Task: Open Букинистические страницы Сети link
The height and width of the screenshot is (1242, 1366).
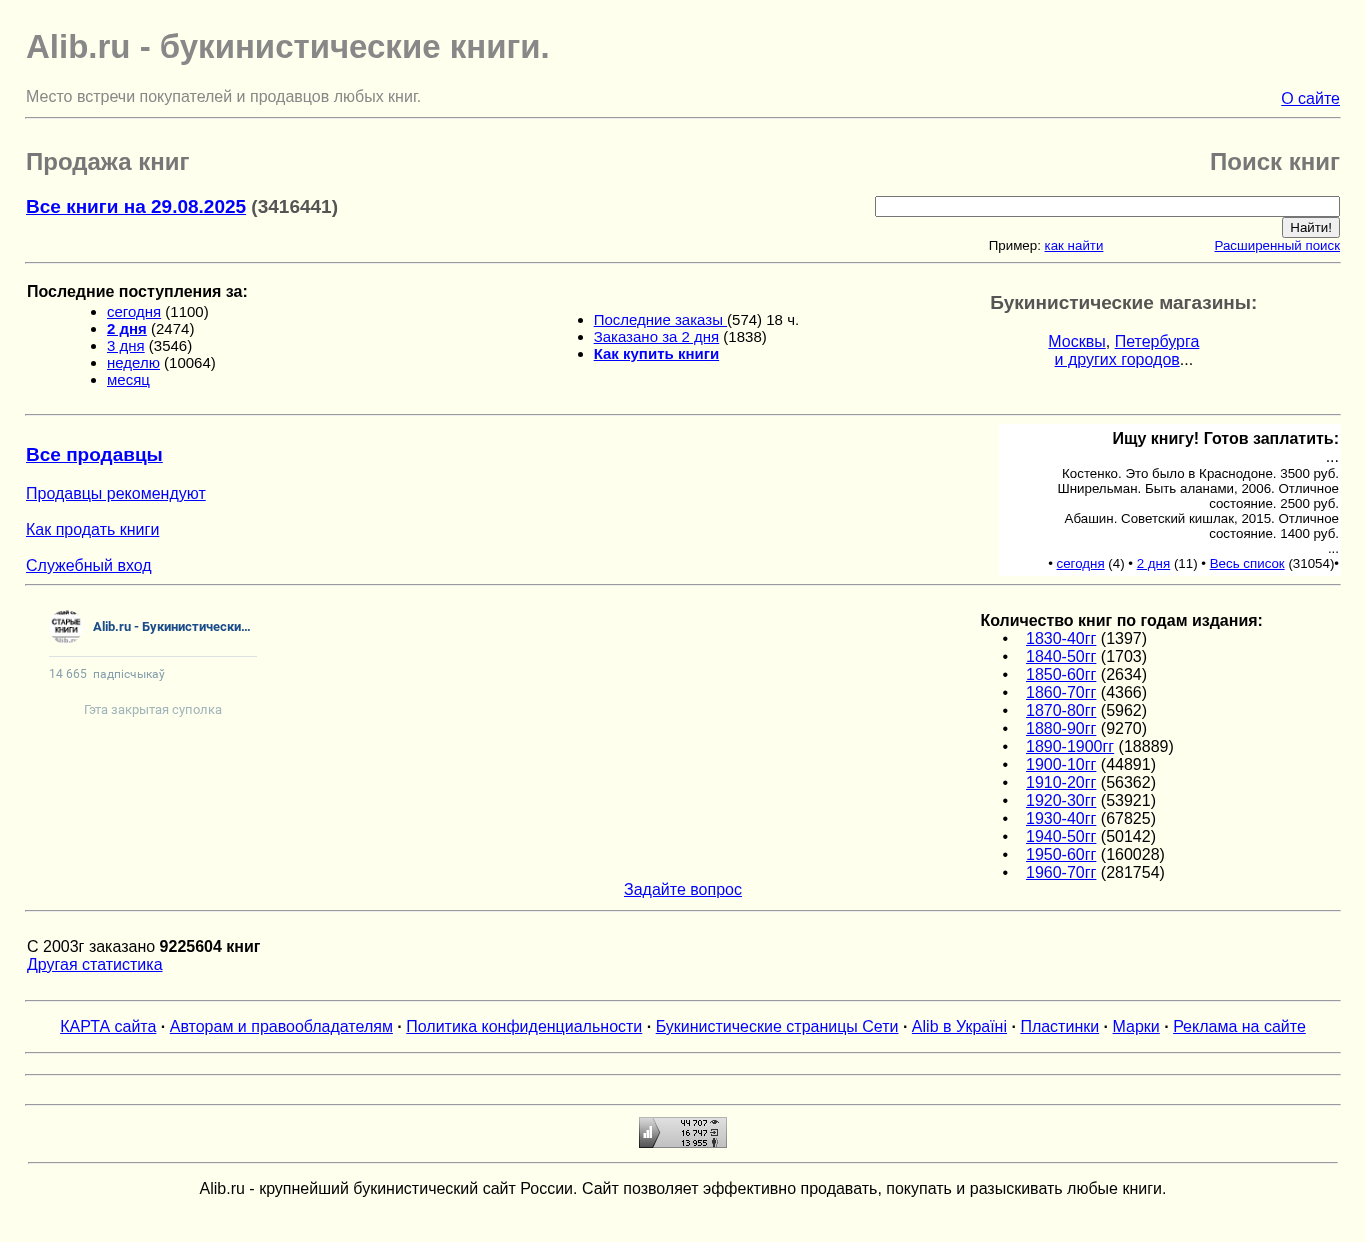Action: click(777, 1027)
